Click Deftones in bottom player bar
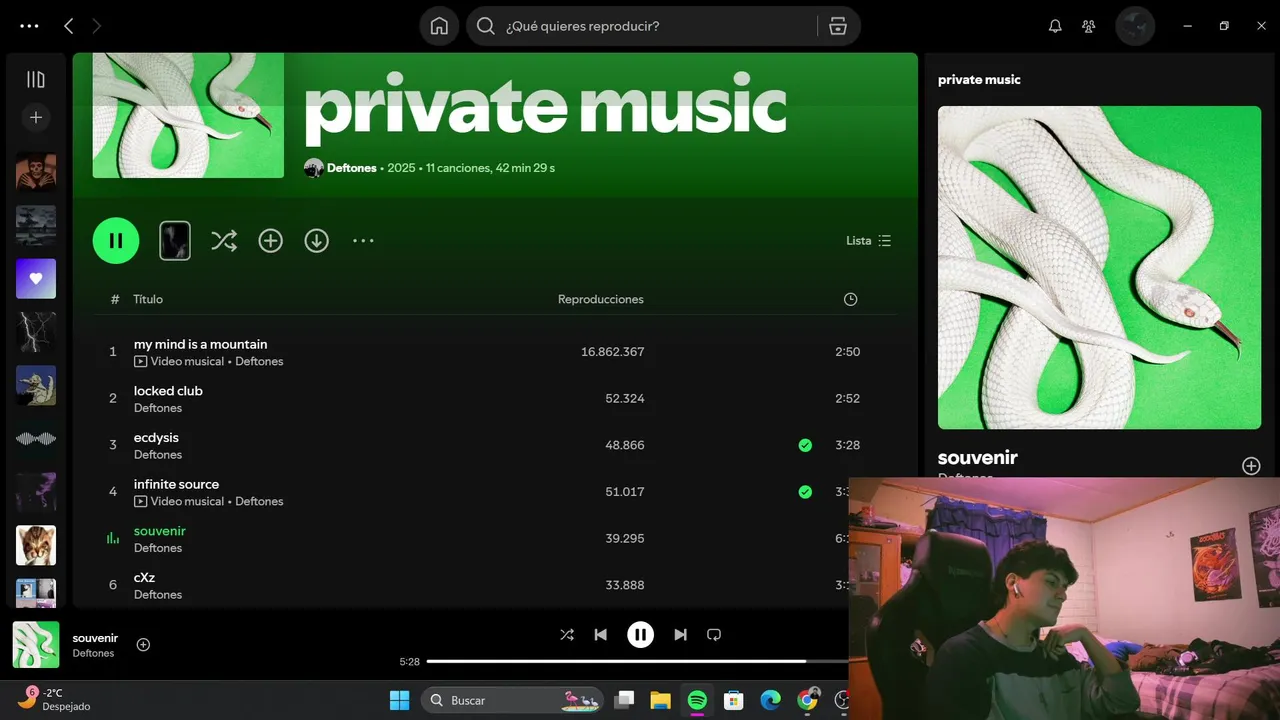 point(93,653)
